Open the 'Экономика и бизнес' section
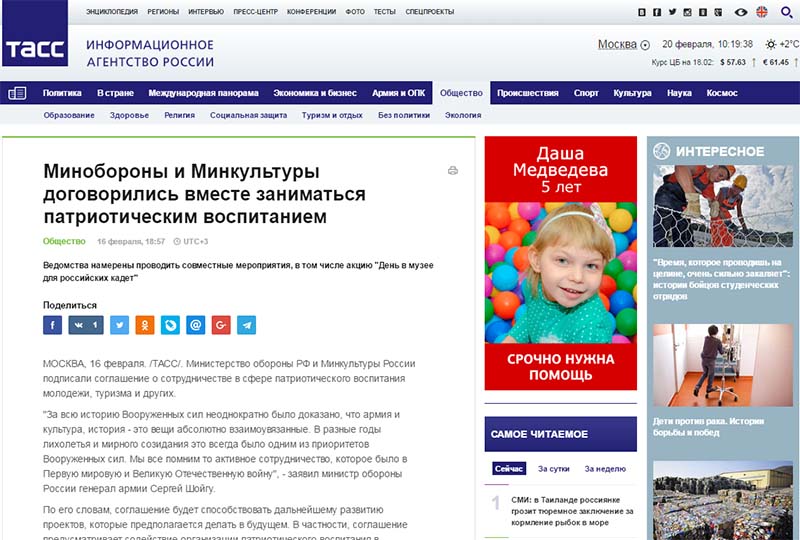Screen dimensions: 800x540 pyautogui.click(x=315, y=93)
